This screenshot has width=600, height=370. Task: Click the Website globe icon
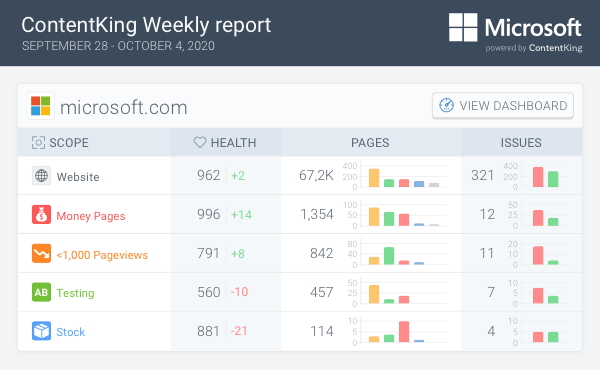(41, 176)
